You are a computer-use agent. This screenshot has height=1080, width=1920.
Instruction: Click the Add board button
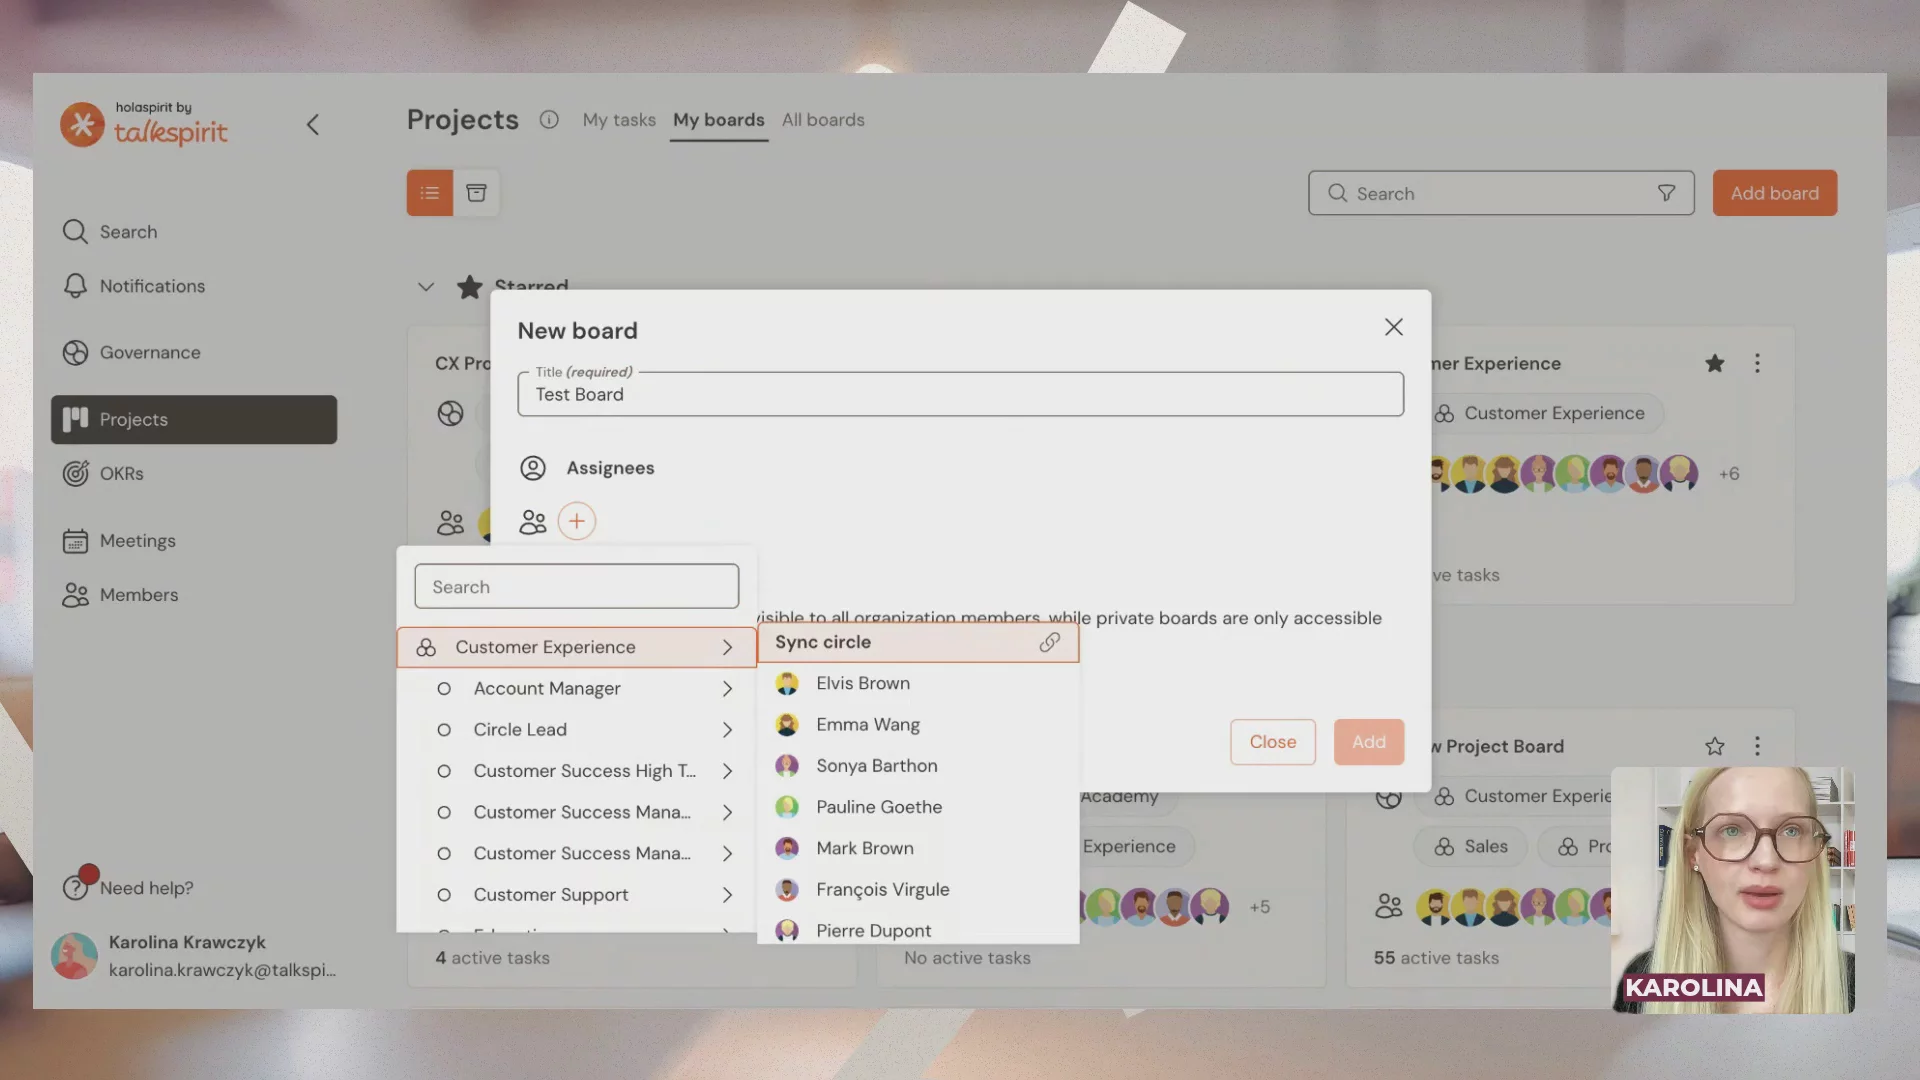pos(1775,193)
